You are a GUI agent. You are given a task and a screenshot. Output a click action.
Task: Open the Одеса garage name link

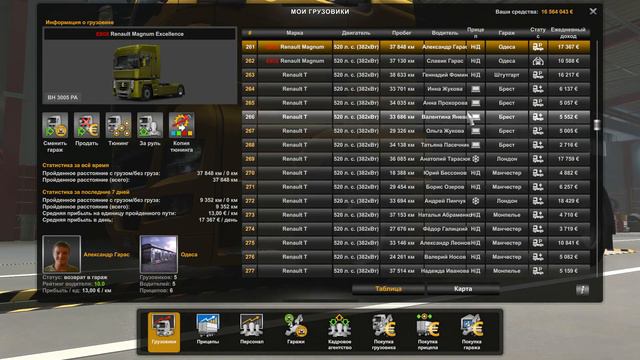[189, 254]
